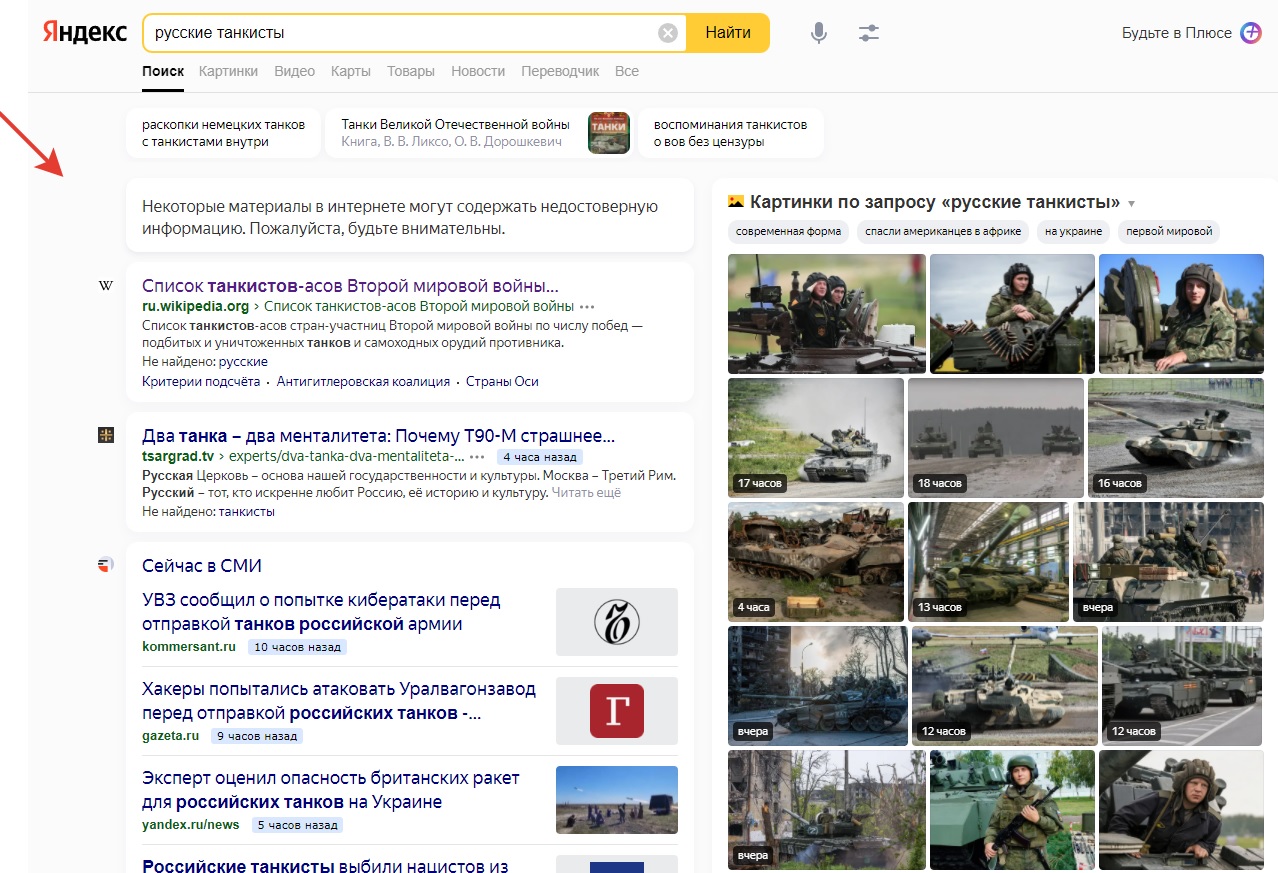
Task: Switch to the Новости tab
Action: 478,71
